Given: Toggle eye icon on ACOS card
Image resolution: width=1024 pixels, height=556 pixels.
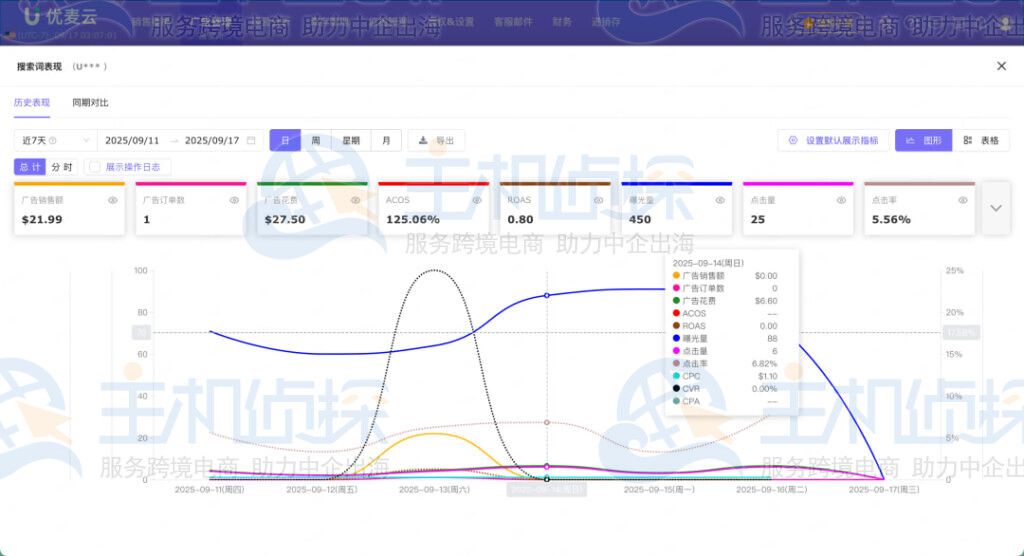Looking at the screenshot, I should (x=477, y=200).
